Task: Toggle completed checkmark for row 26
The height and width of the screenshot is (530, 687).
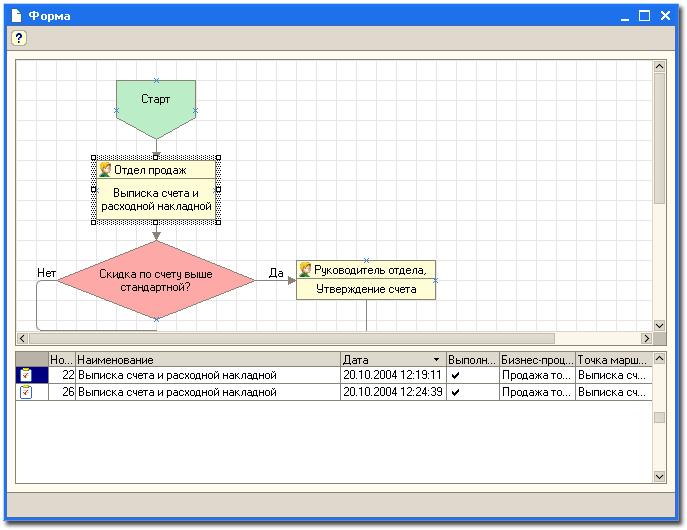Action: click(x=456, y=393)
